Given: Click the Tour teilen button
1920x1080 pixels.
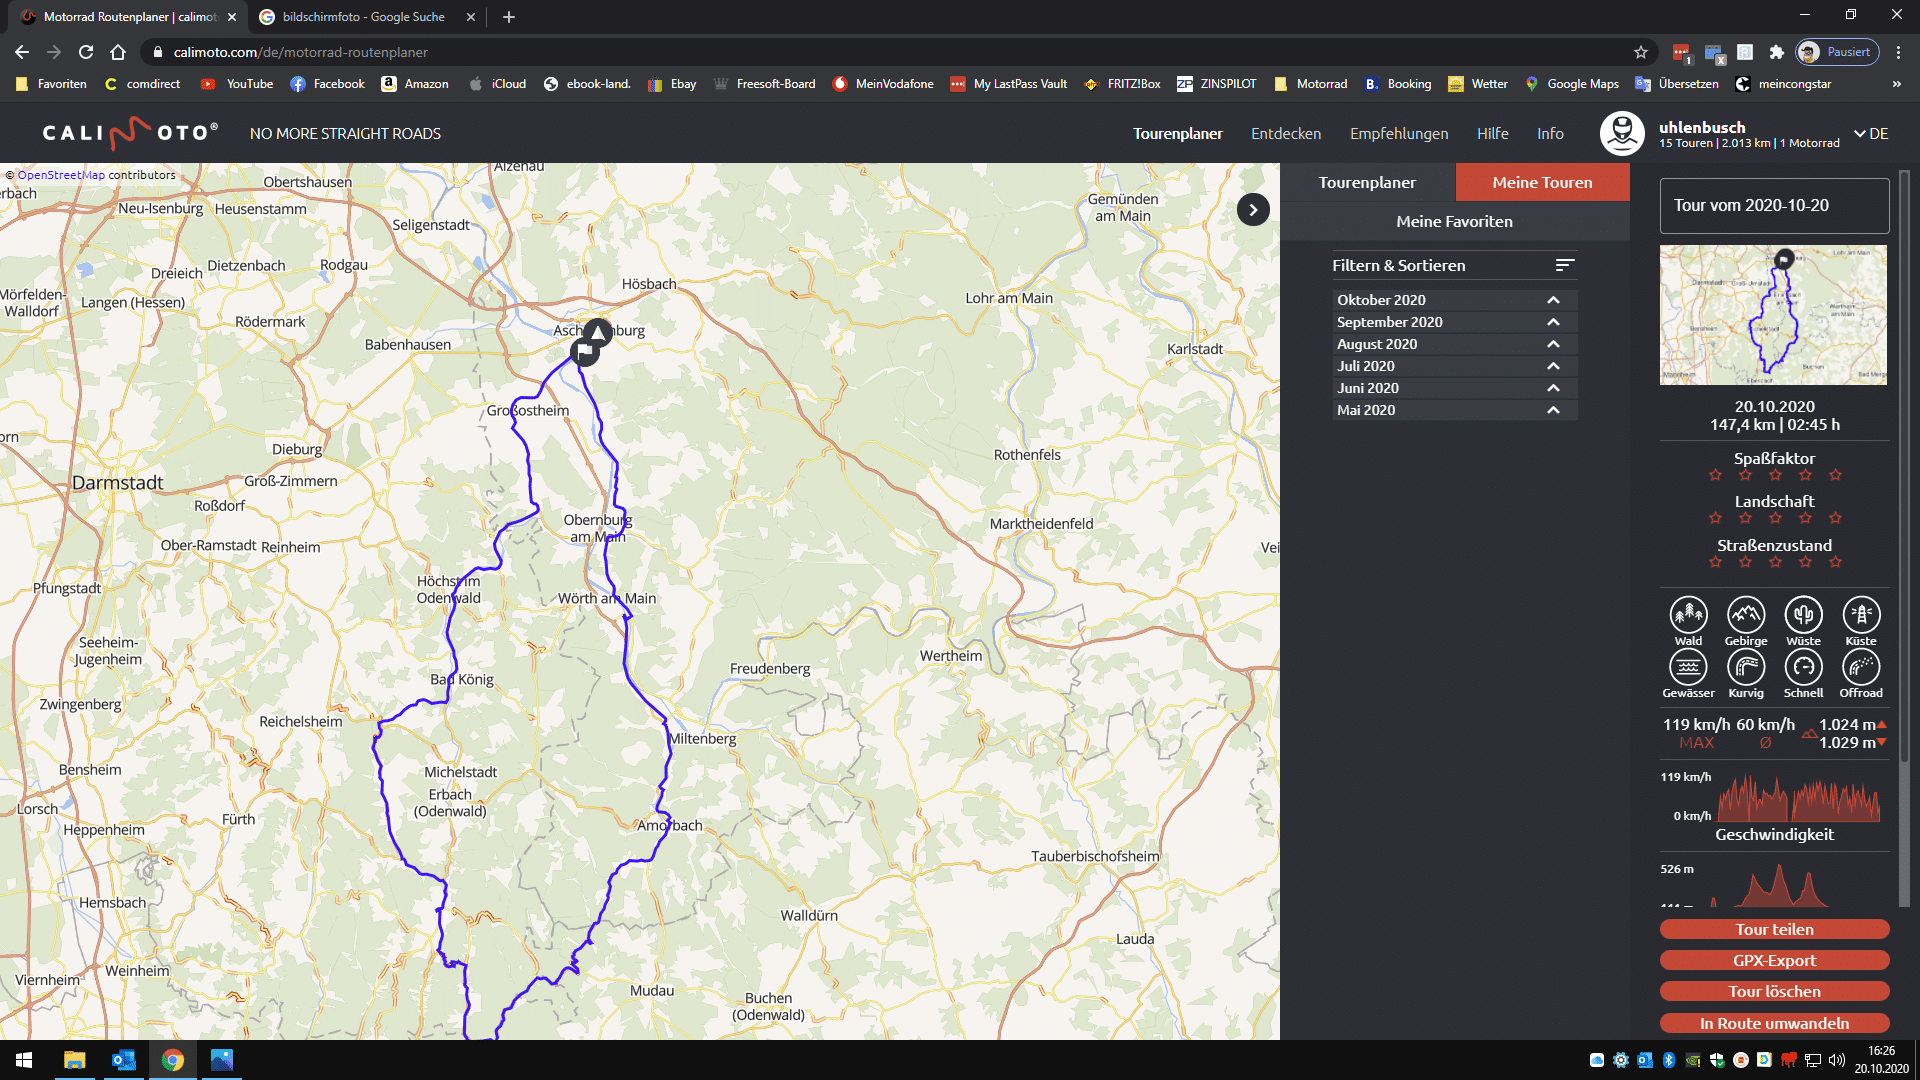Looking at the screenshot, I should (x=1774, y=929).
